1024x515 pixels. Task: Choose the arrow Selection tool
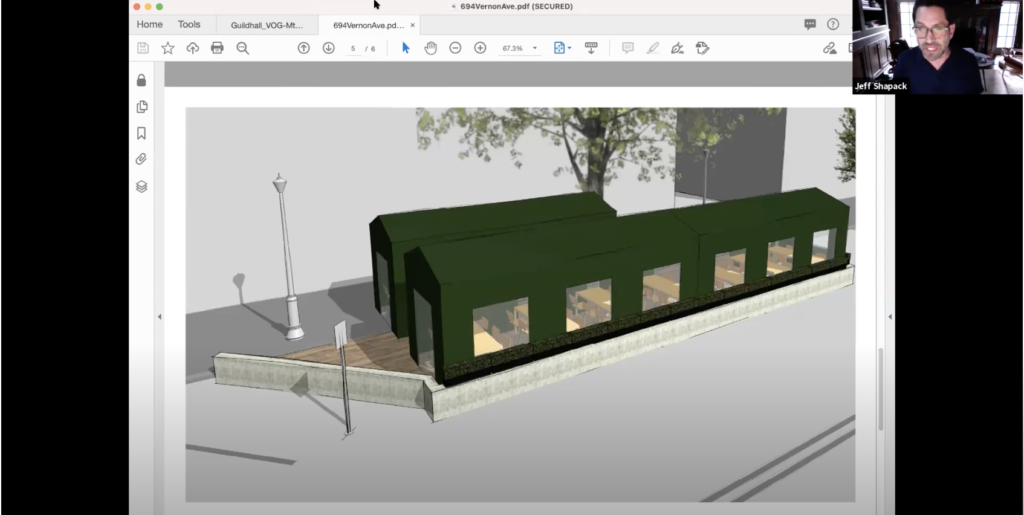click(x=405, y=48)
